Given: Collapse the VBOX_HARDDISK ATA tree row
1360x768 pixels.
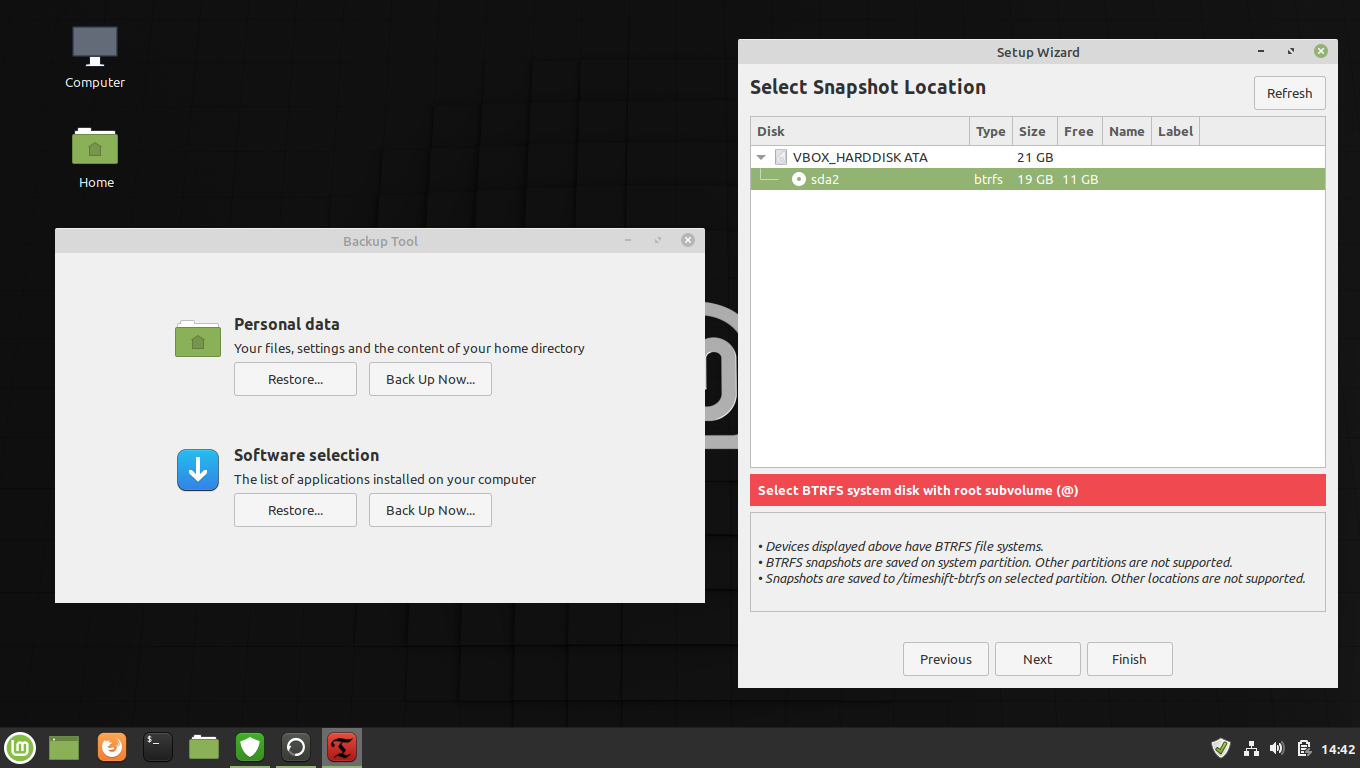Looking at the screenshot, I should coord(762,157).
